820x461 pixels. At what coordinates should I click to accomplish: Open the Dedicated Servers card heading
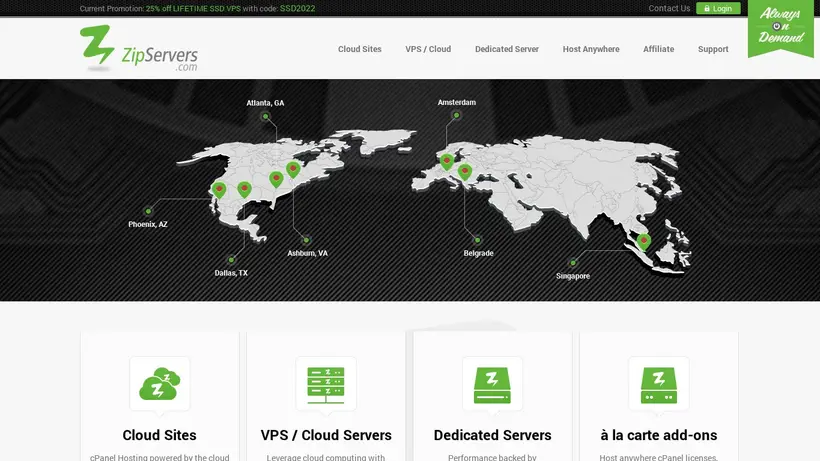tap(492, 435)
